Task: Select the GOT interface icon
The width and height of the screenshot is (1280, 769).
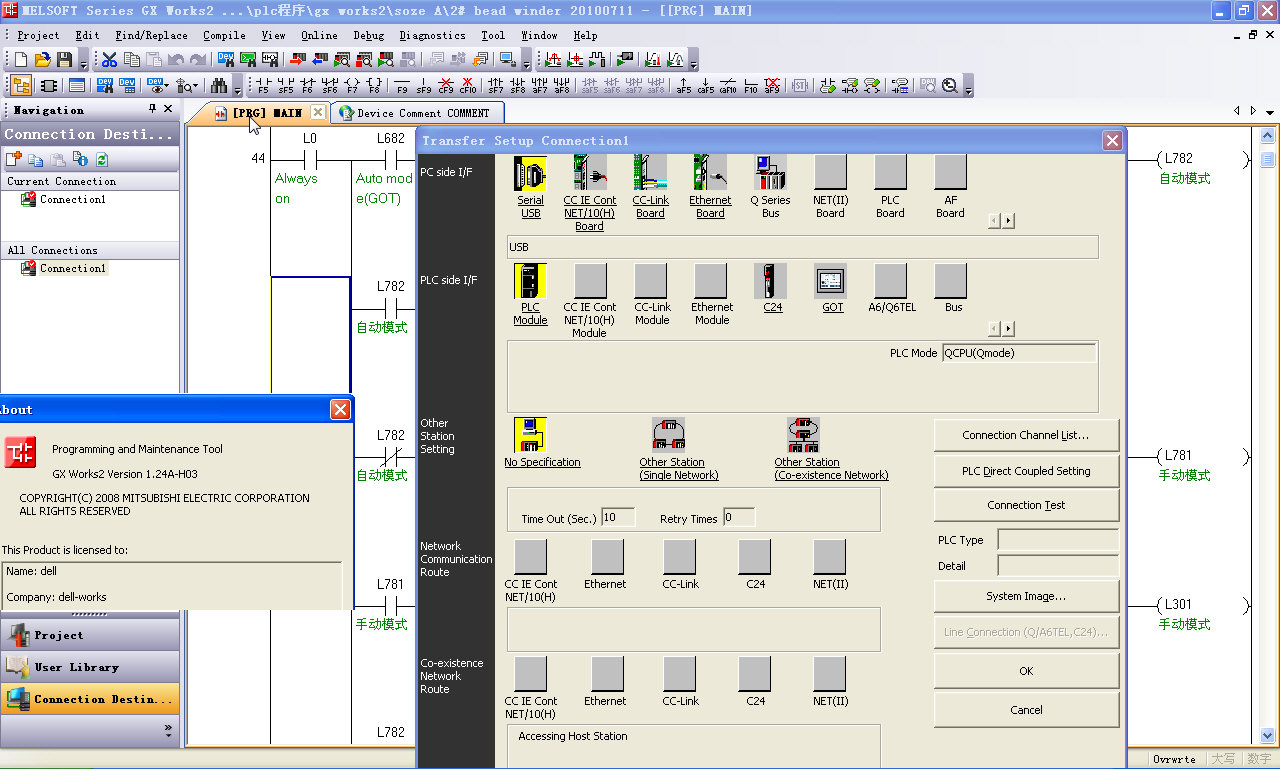Action: [830, 281]
